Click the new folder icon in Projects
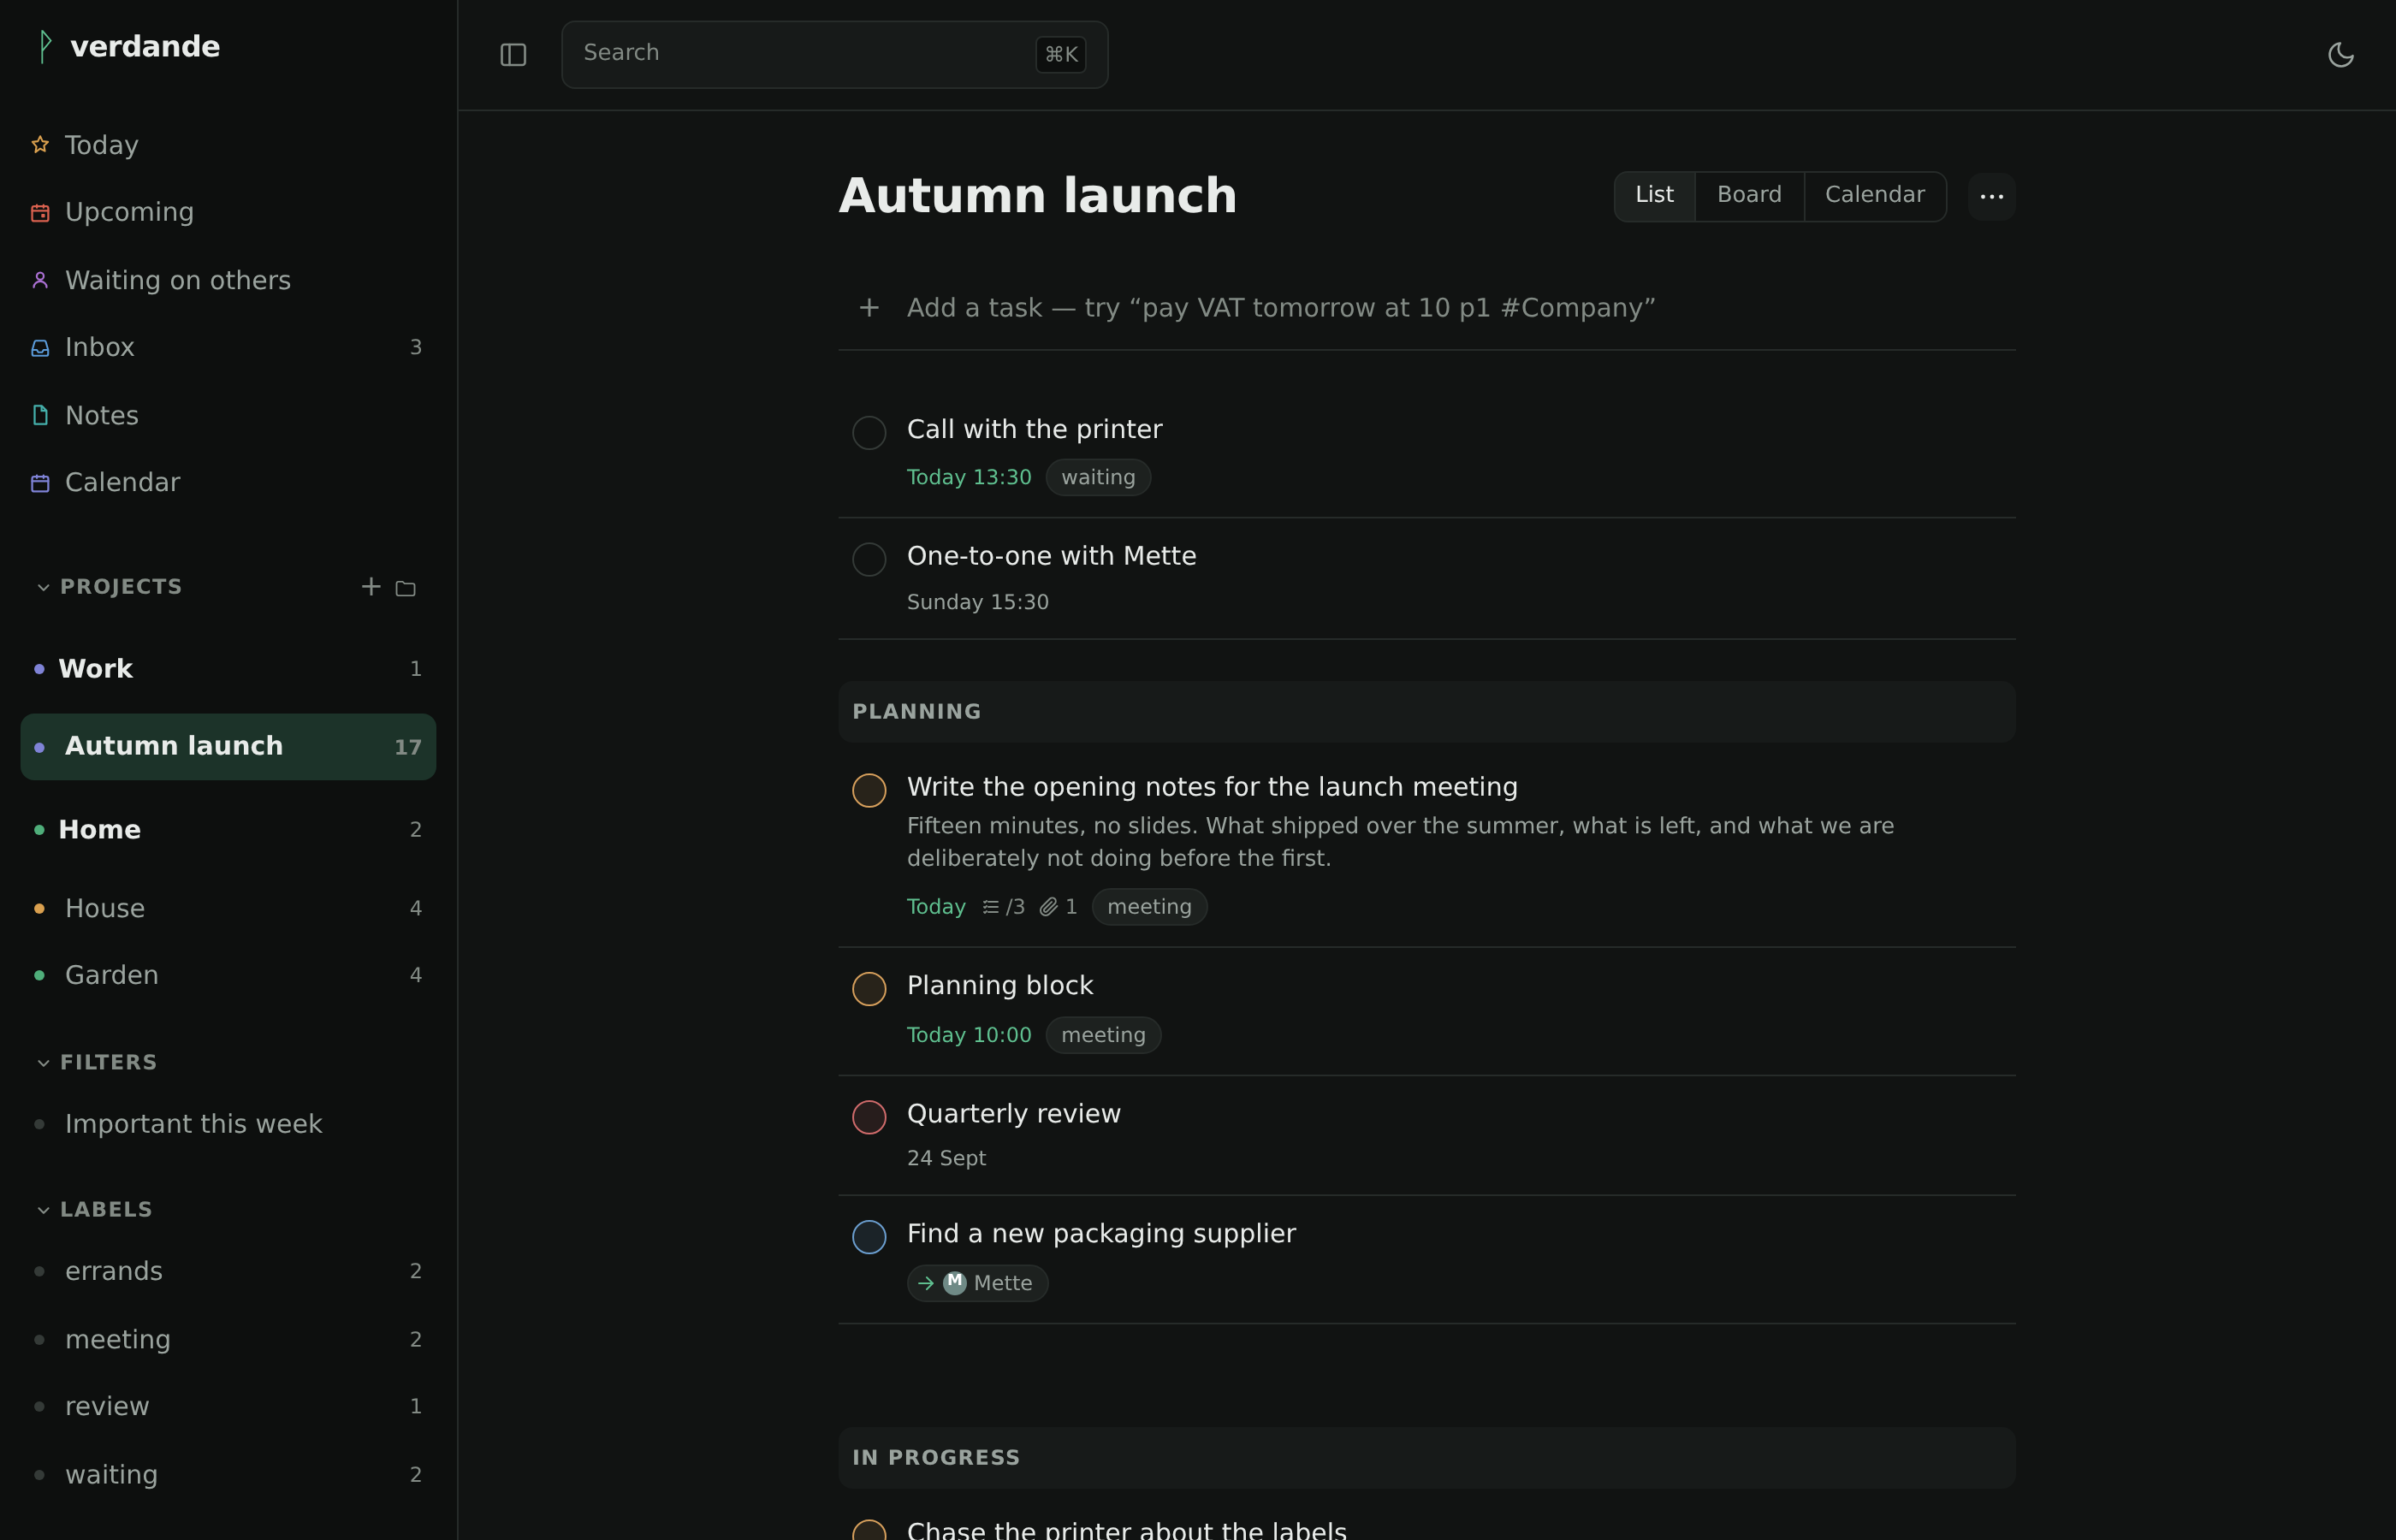The height and width of the screenshot is (1540, 2396). [x=405, y=588]
